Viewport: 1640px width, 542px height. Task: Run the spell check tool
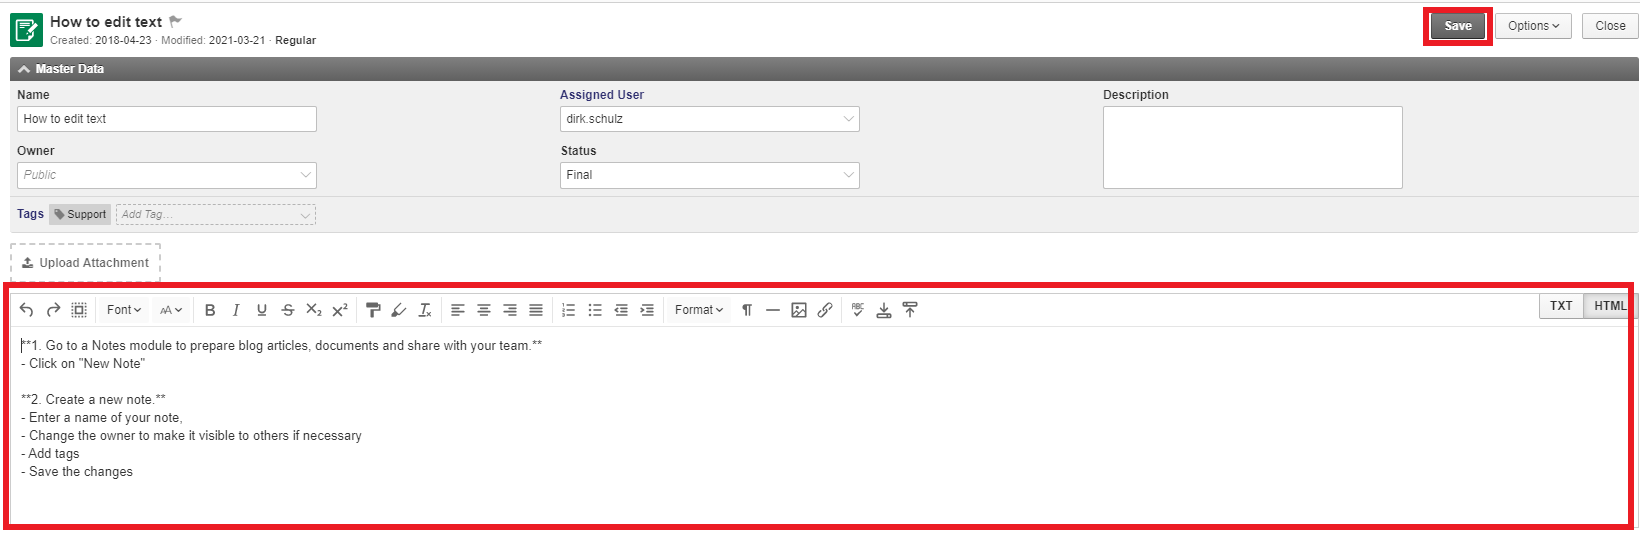click(x=858, y=310)
